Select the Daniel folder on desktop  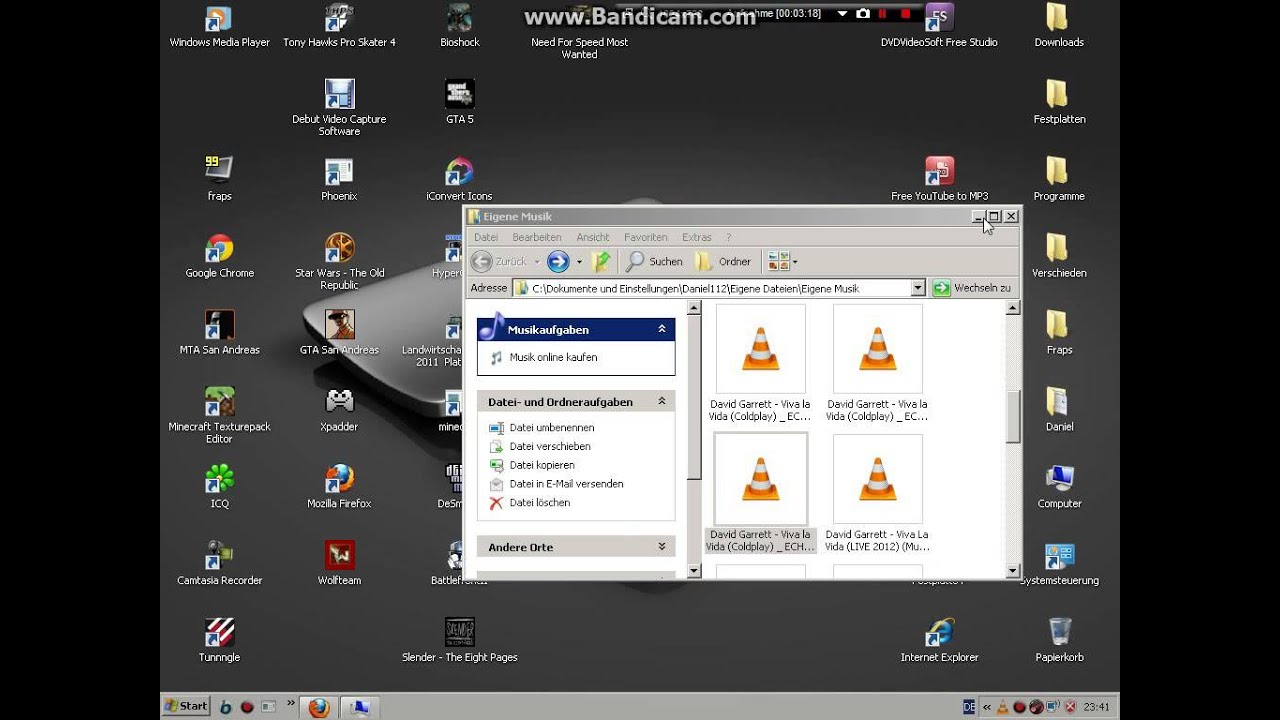click(1059, 410)
